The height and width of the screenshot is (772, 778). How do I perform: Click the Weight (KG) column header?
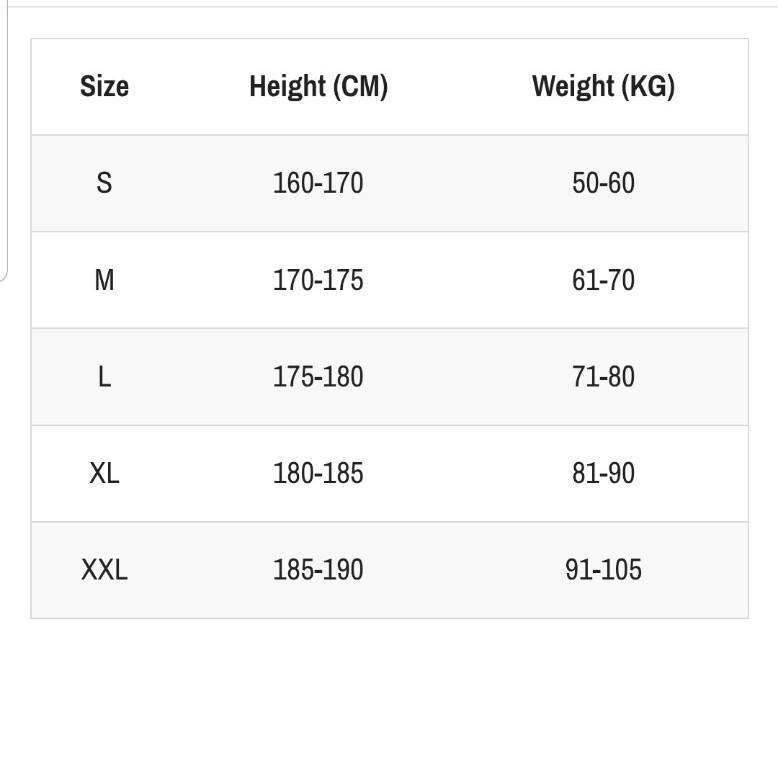(x=603, y=86)
